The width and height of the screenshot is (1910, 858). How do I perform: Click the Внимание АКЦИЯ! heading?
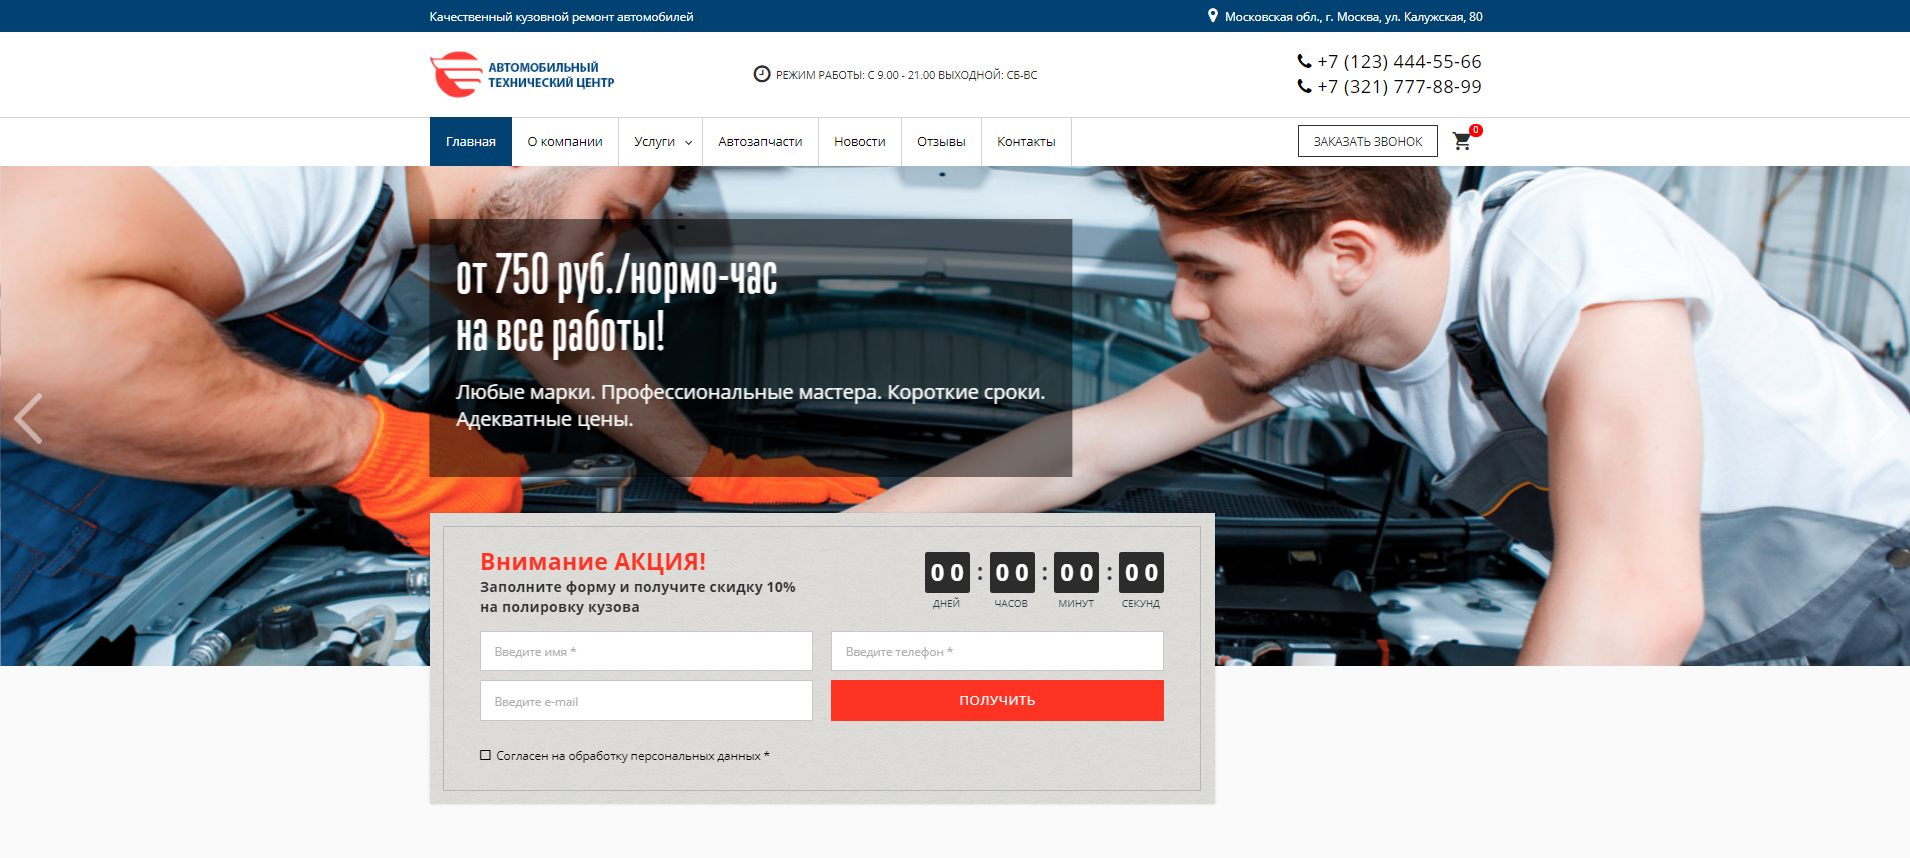[x=593, y=561]
